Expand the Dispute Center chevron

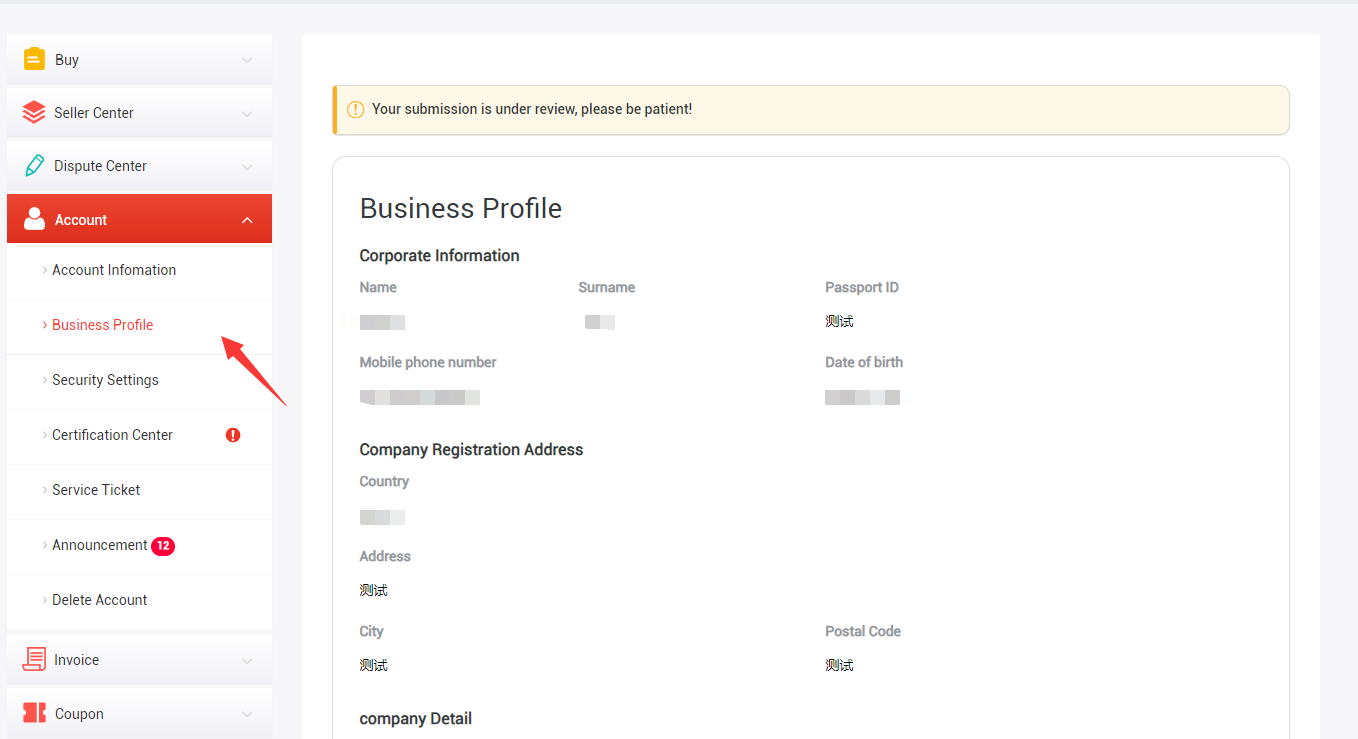pyautogui.click(x=247, y=167)
